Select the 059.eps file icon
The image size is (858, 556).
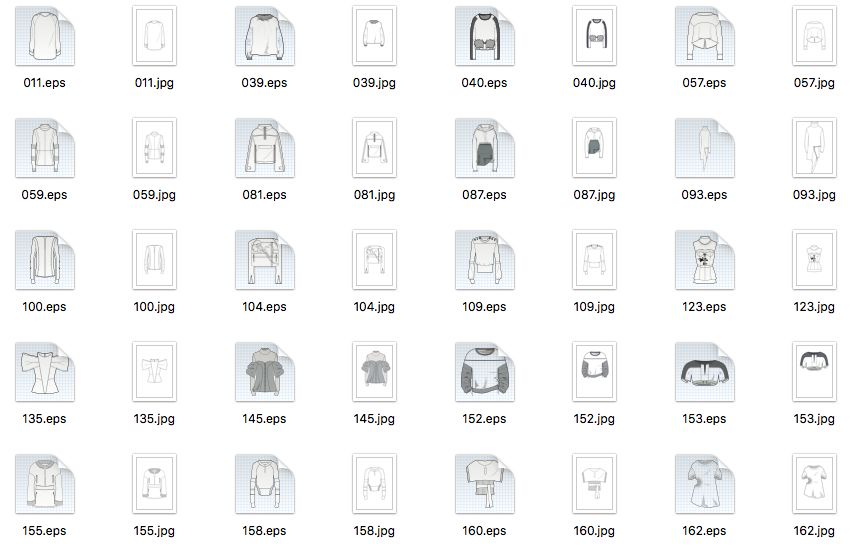pos(45,148)
